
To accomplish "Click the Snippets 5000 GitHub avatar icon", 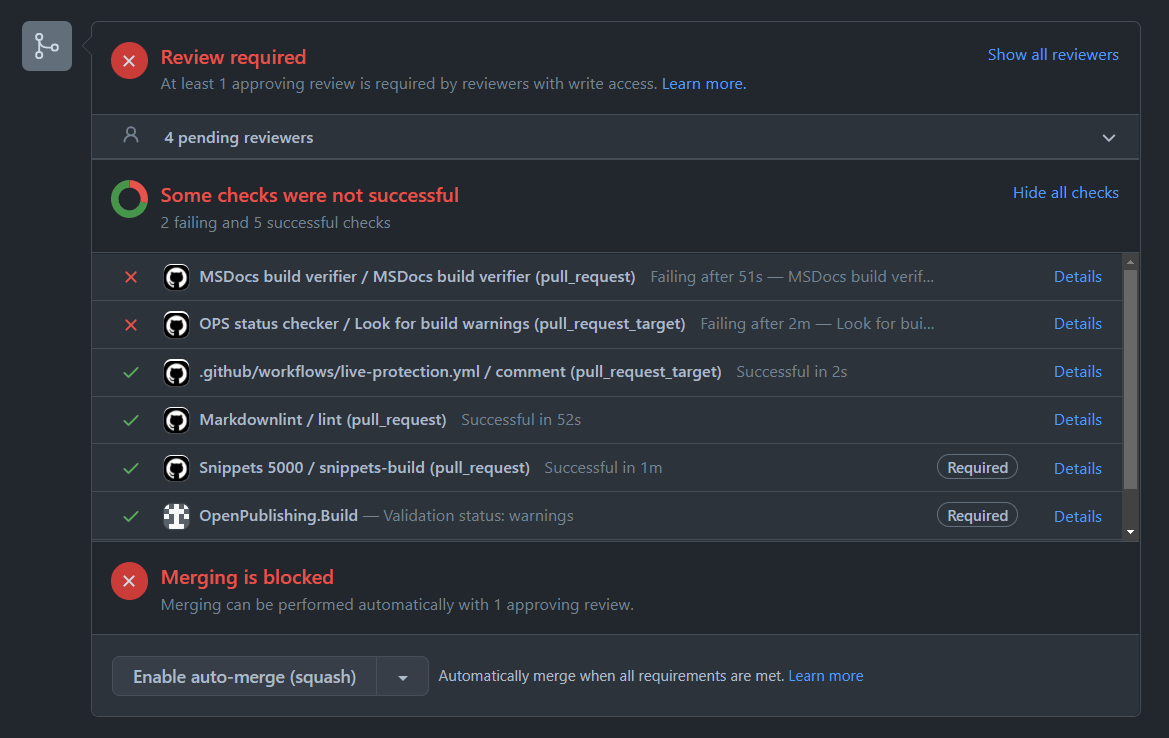I will point(176,468).
